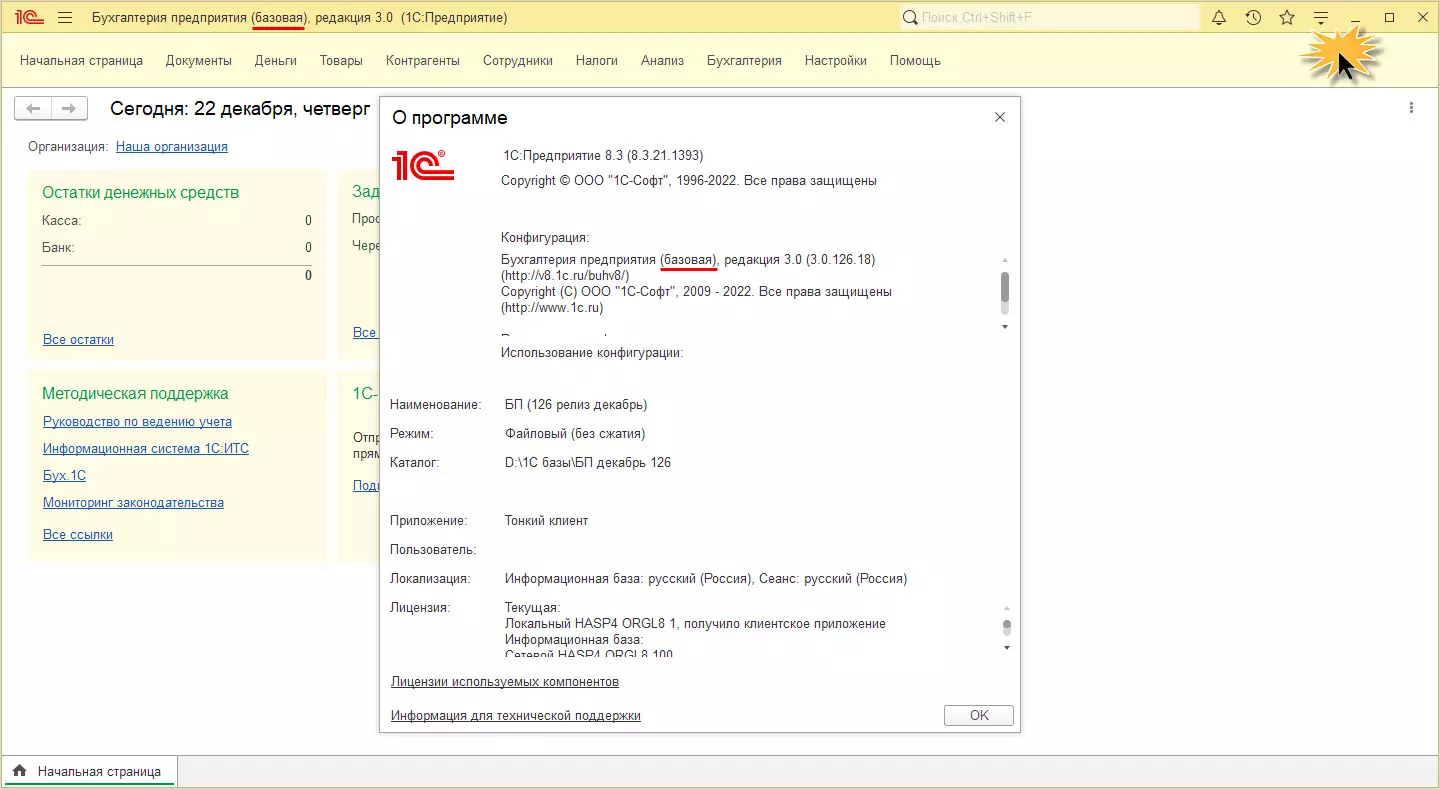Open the Документы menu
Screen dimensions: 1440x789
click(199, 60)
